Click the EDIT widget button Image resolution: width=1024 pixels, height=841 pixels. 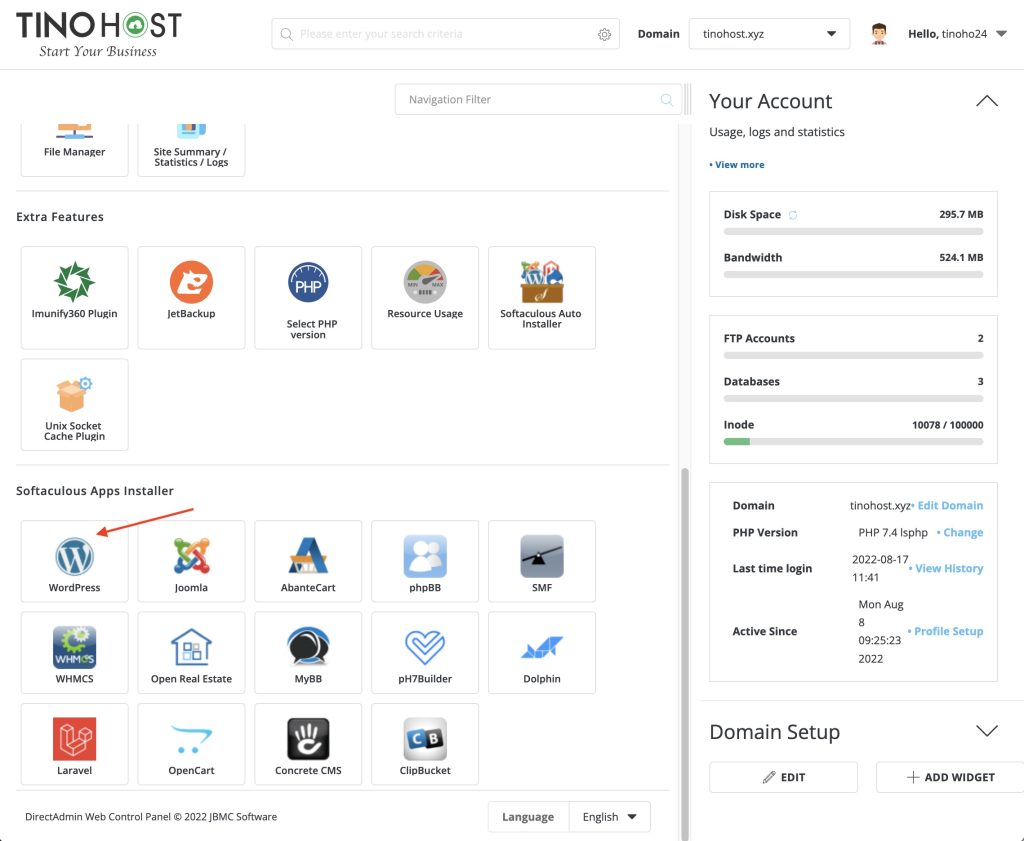pos(784,777)
